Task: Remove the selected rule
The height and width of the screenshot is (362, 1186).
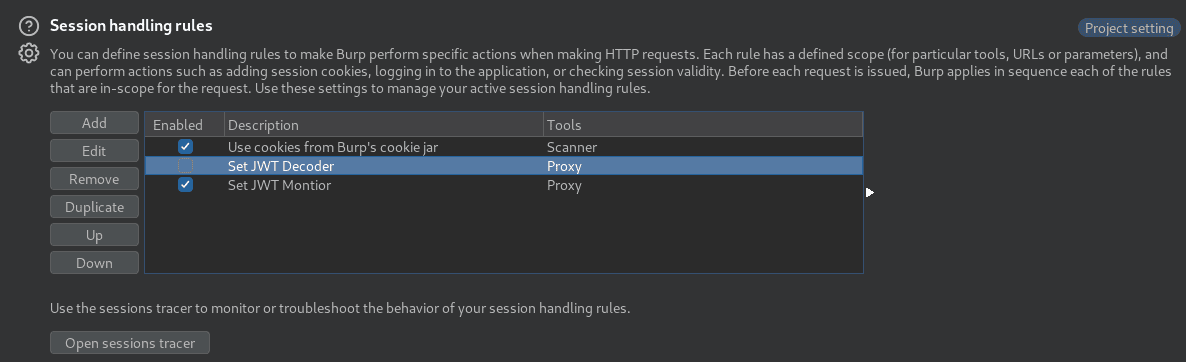Action: point(95,179)
